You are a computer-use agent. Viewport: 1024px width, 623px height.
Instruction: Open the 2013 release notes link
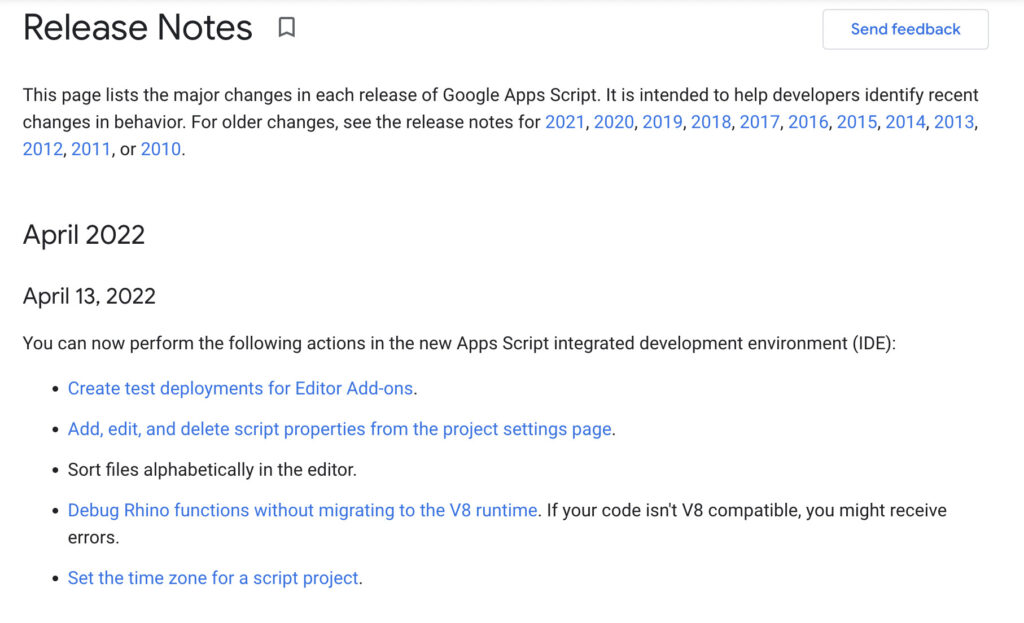(953, 122)
